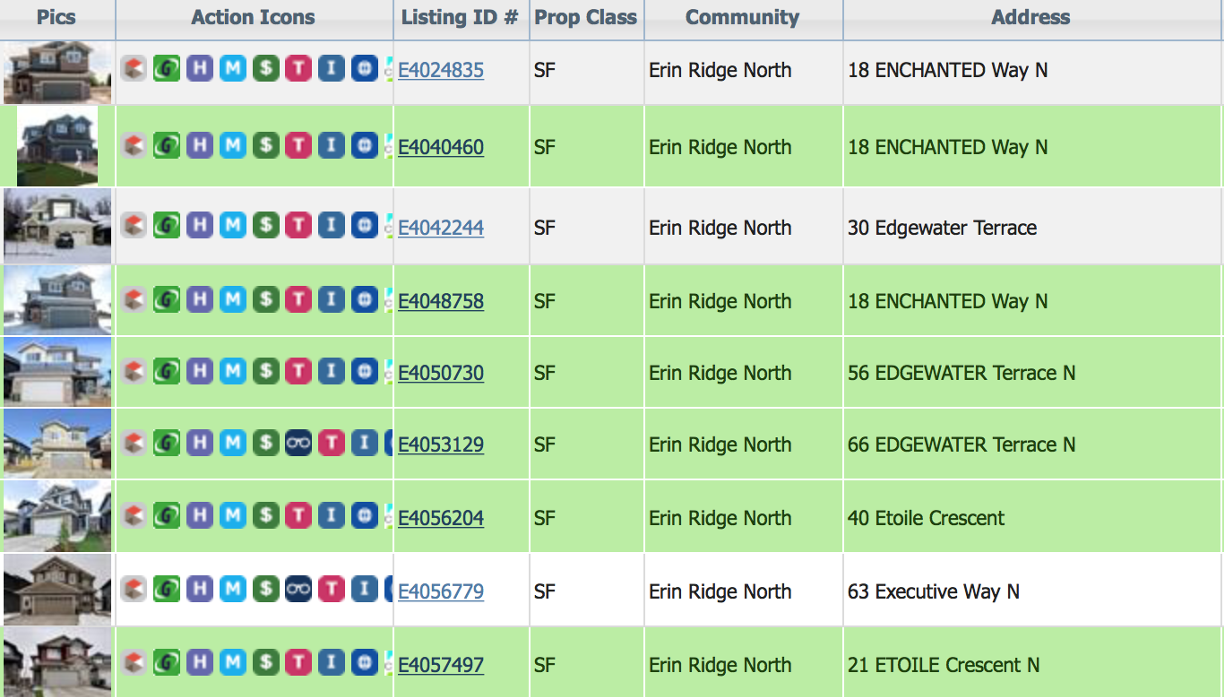Click the red cube icon for listing E4024835
1224x697 pixels.
(x=134, y=69)
